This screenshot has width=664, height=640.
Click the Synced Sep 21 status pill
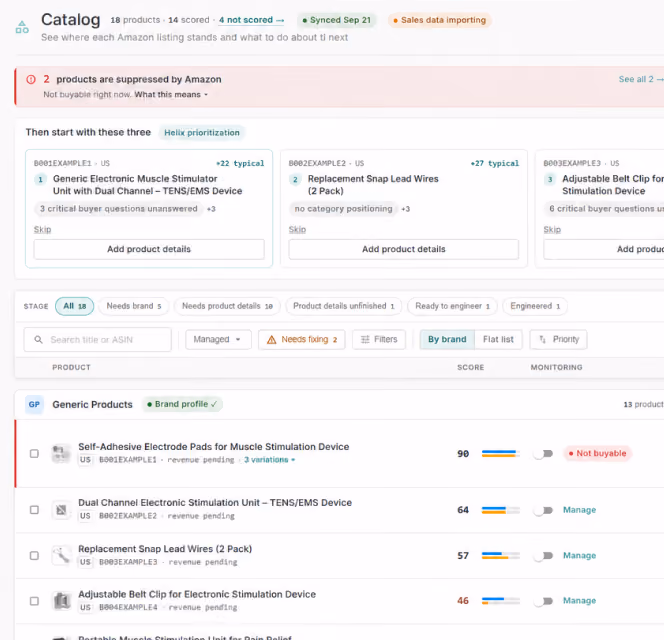click(337, 20)
